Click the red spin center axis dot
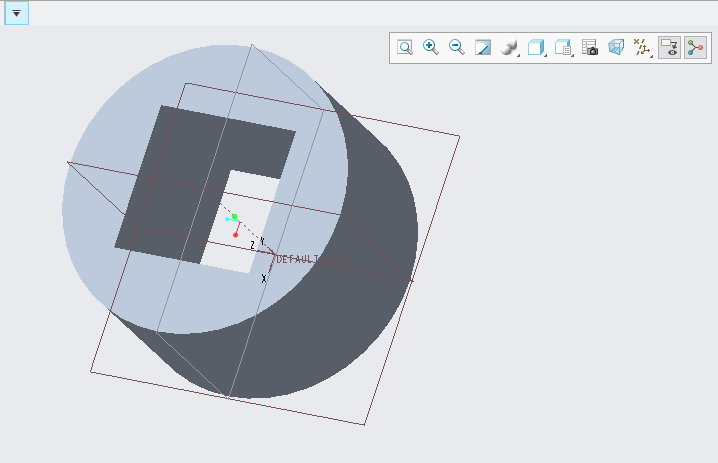 coord(236,234)
